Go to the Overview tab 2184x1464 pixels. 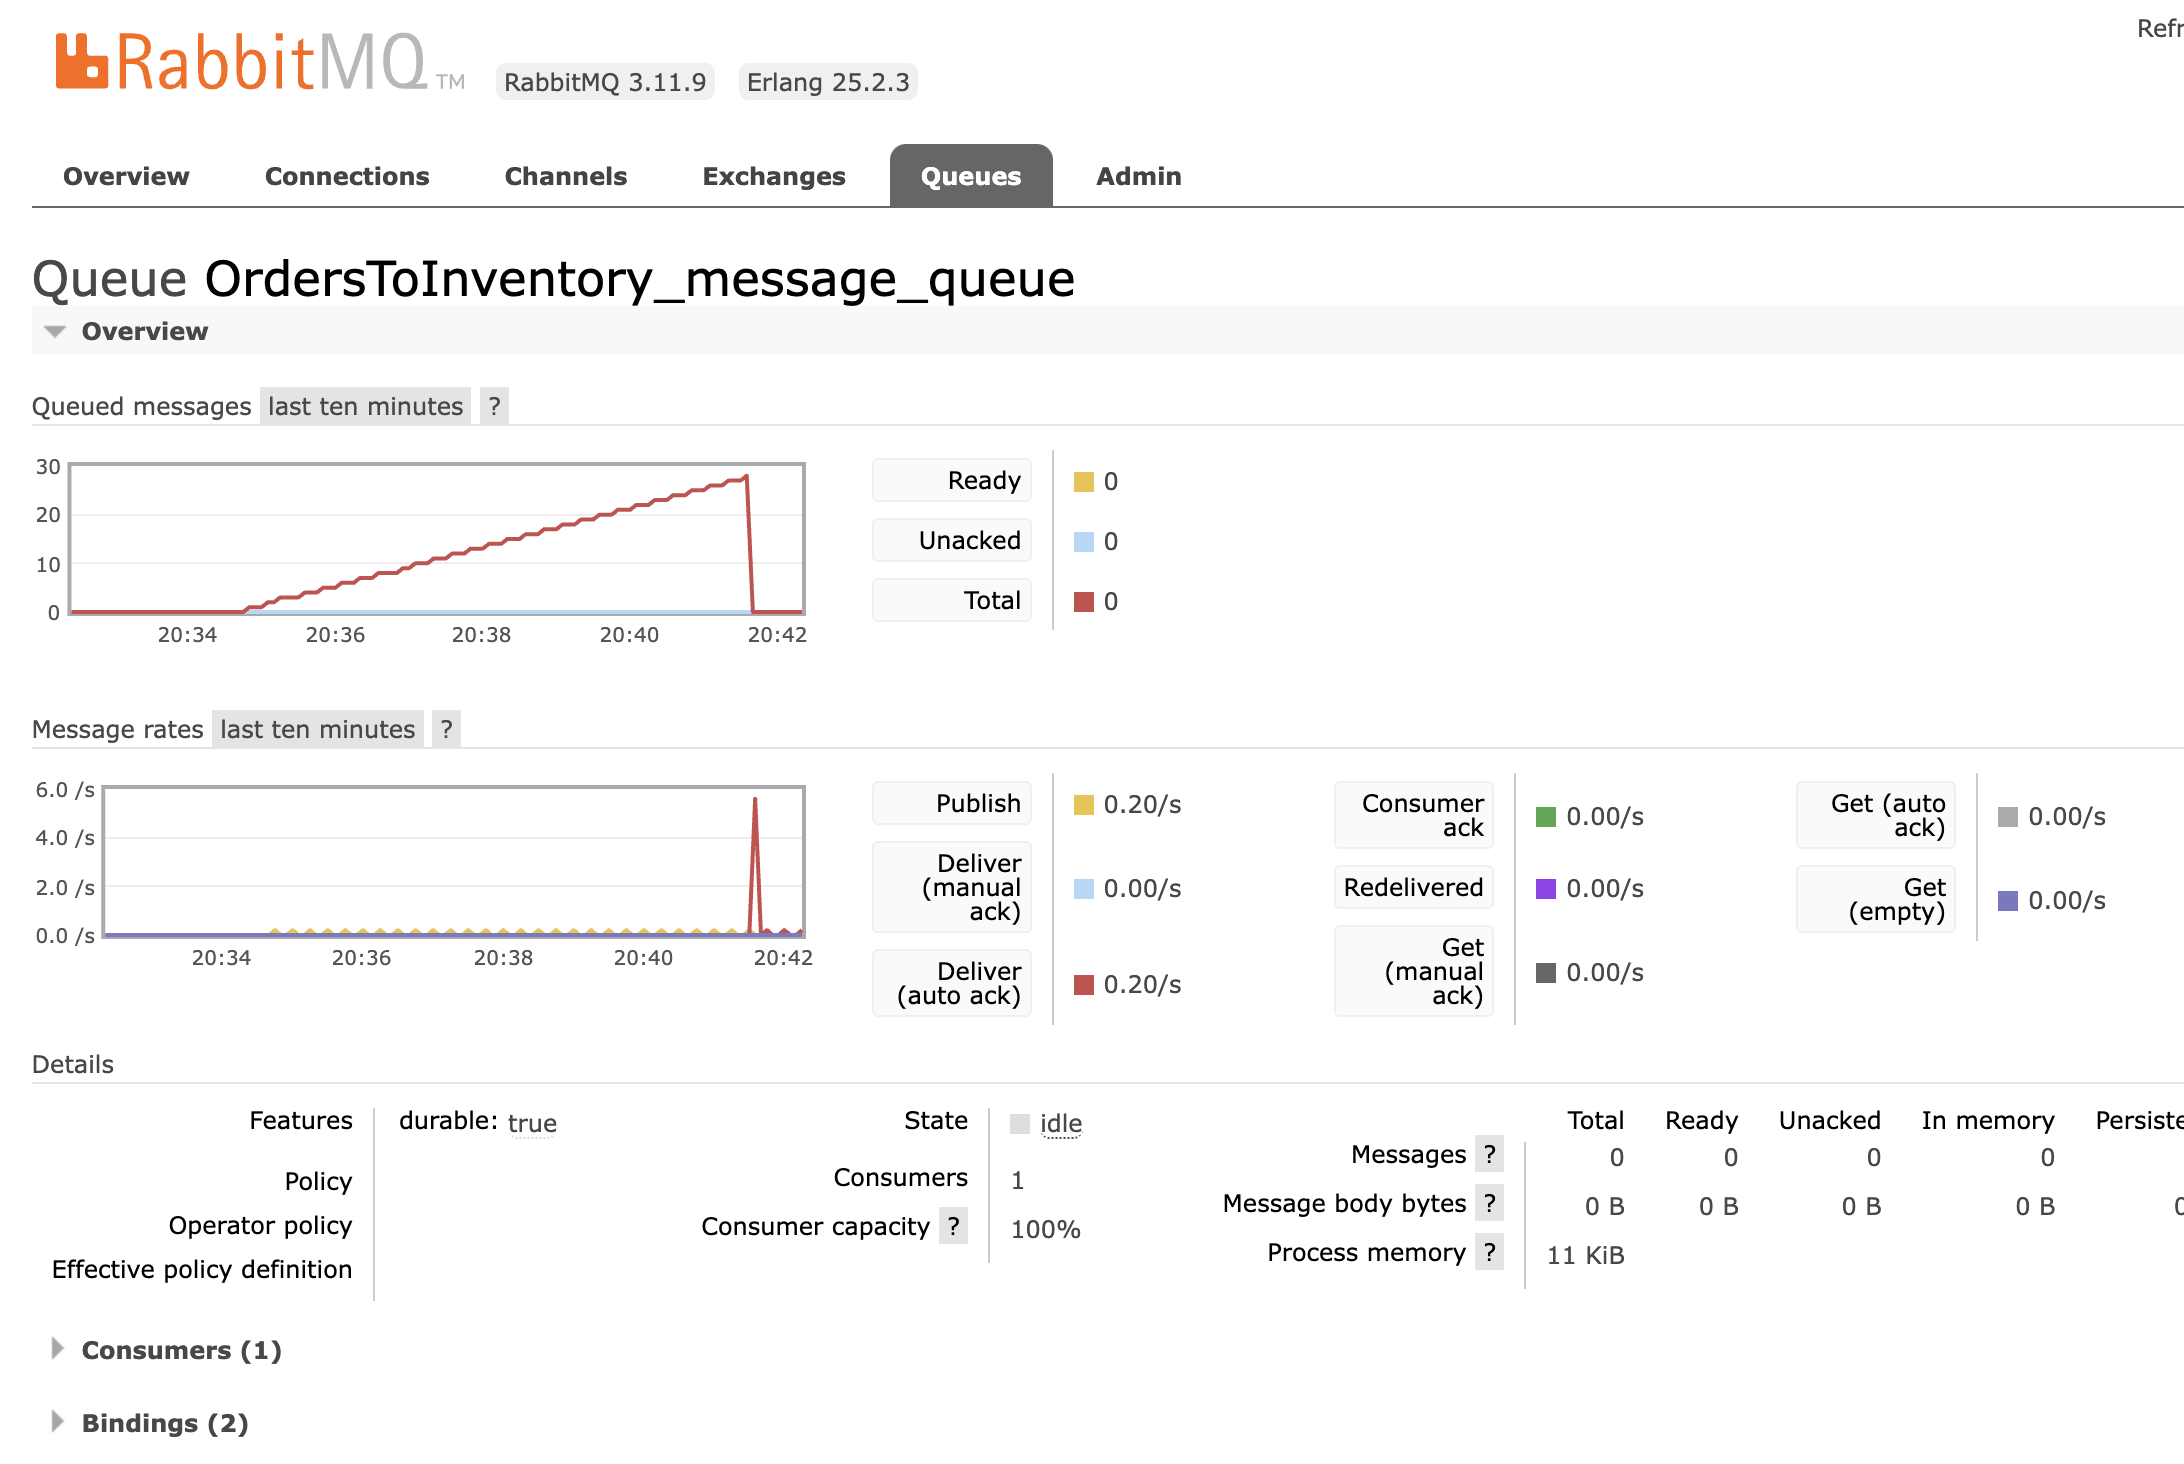(126, 176)
